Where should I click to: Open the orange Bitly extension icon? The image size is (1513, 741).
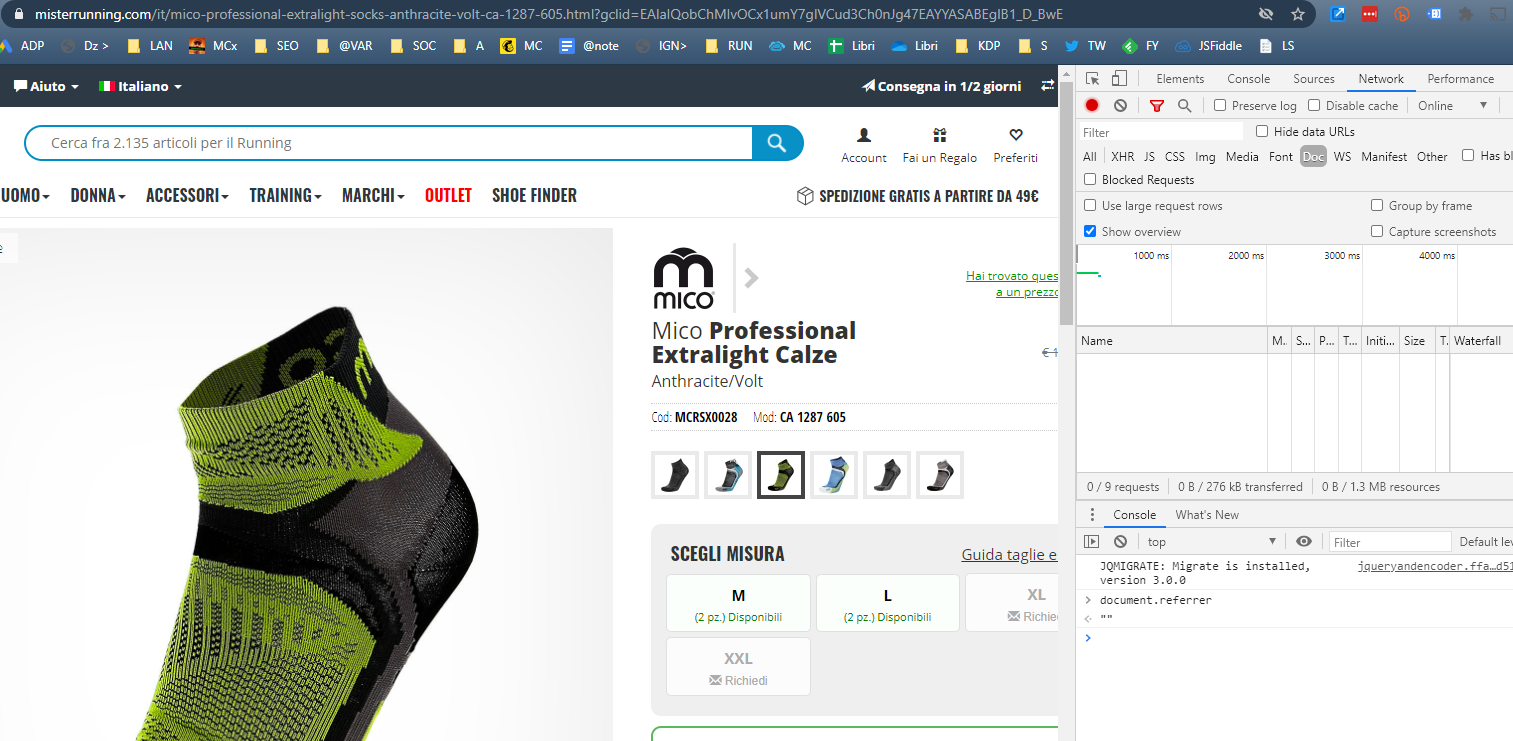click(x=1402, y=14)
